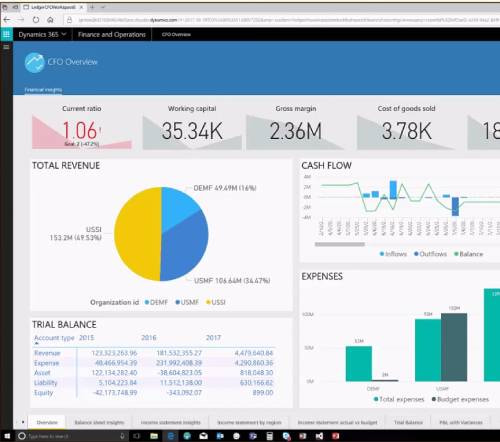The height and width of the screenshot is (442, 500).
Task: Click the 2016 column header in Trial Balance
Action: coord(149,338)
